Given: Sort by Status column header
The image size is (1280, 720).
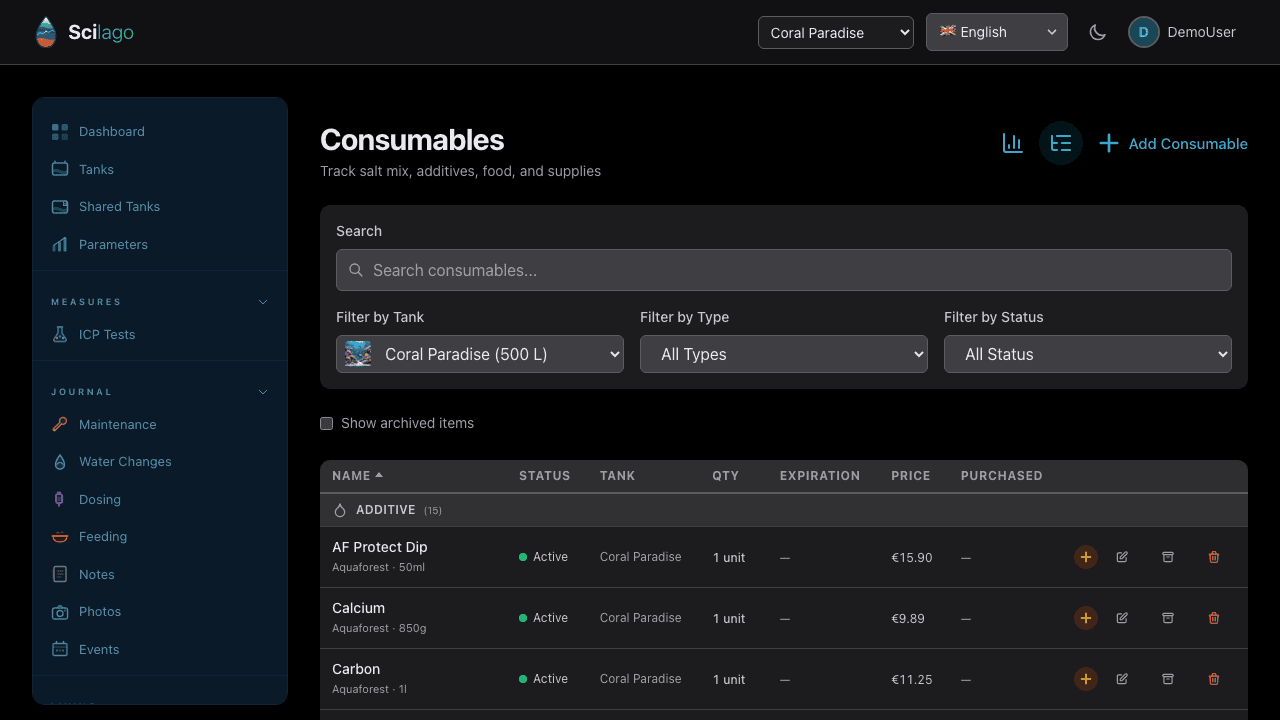Looking at the screenshot, I should (x=545, y=476).
